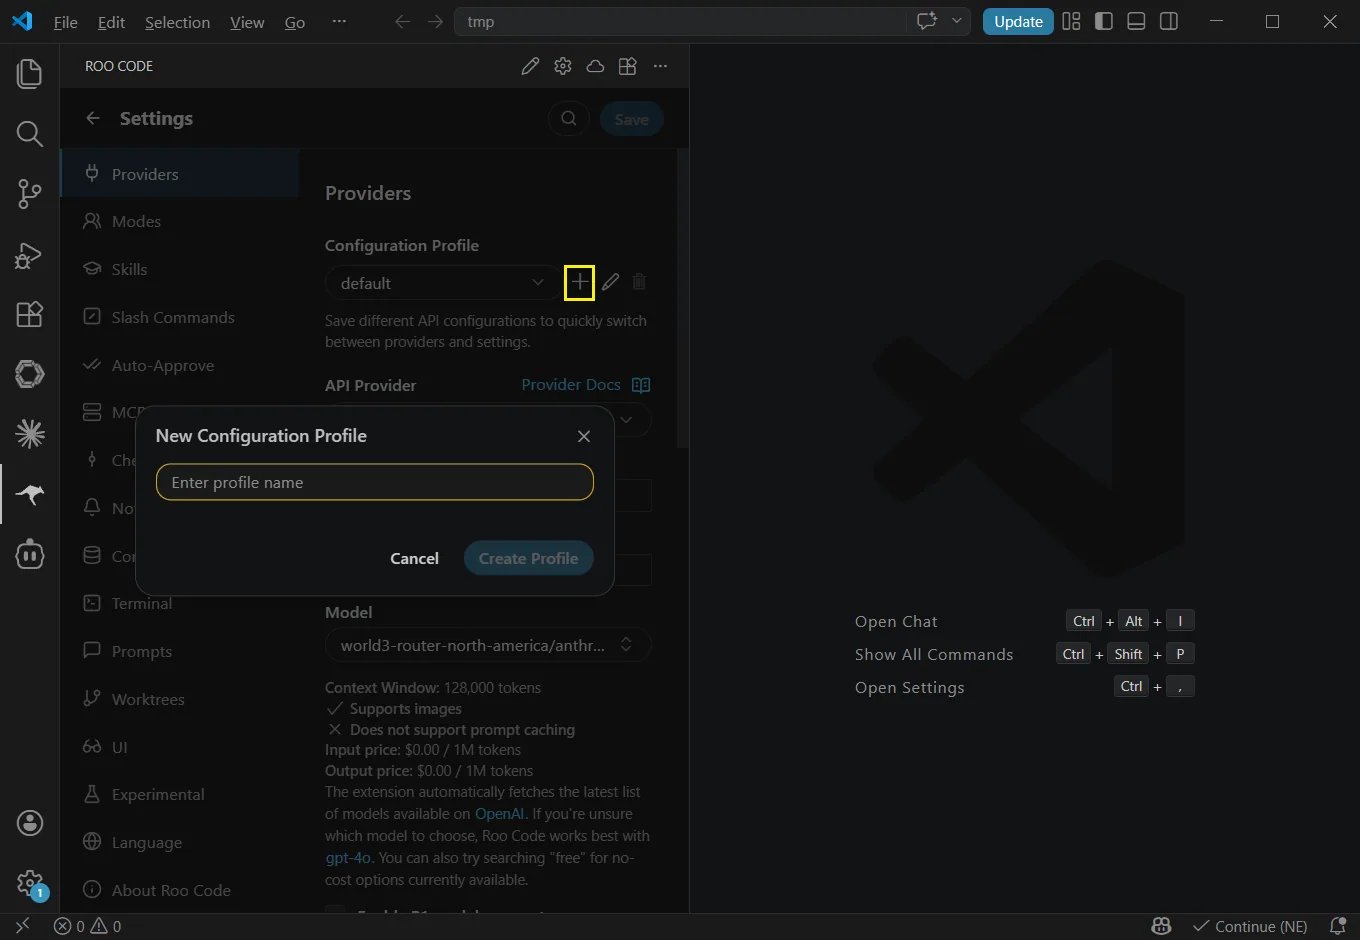Switch to the Worktrees settings tab
This screenshot has height=940, width=1360.
180,699
